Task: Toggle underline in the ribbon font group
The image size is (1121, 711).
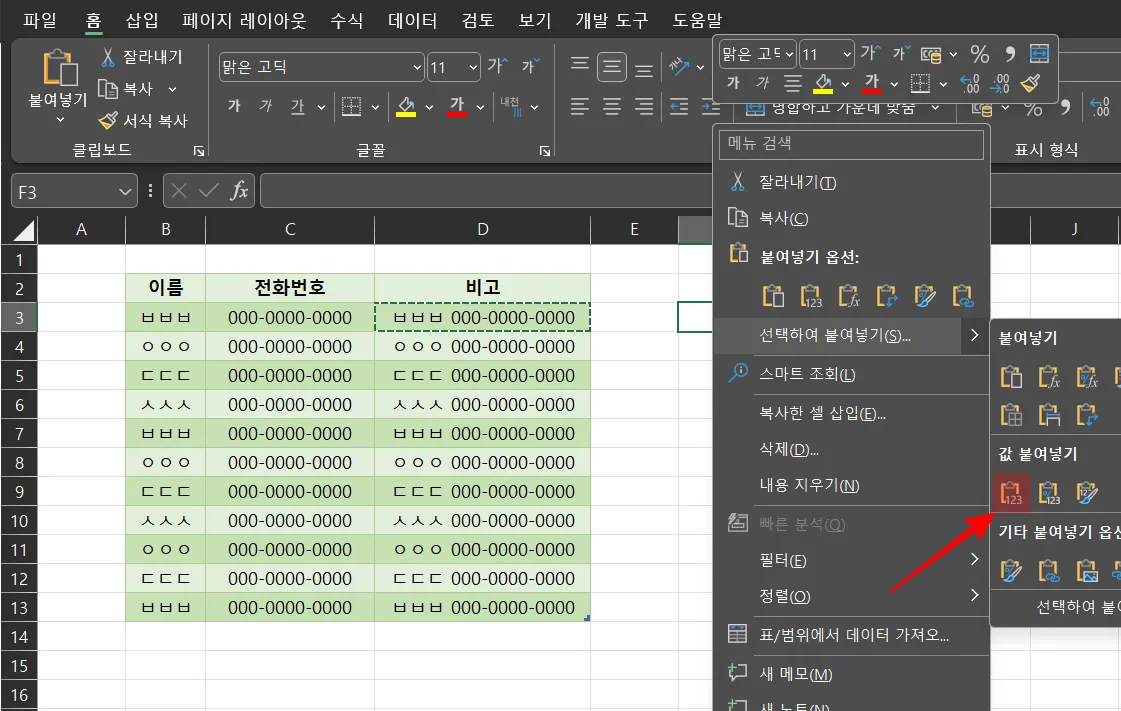Action: [x=297, y=106]
